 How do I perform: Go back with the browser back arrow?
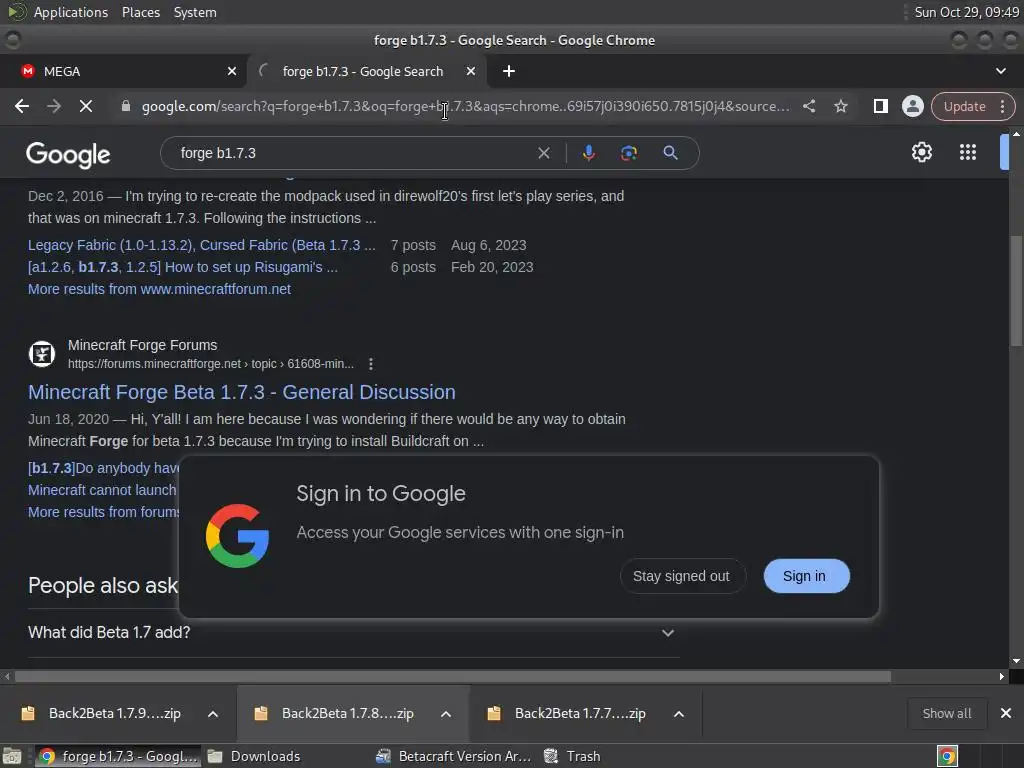point(22,106)
